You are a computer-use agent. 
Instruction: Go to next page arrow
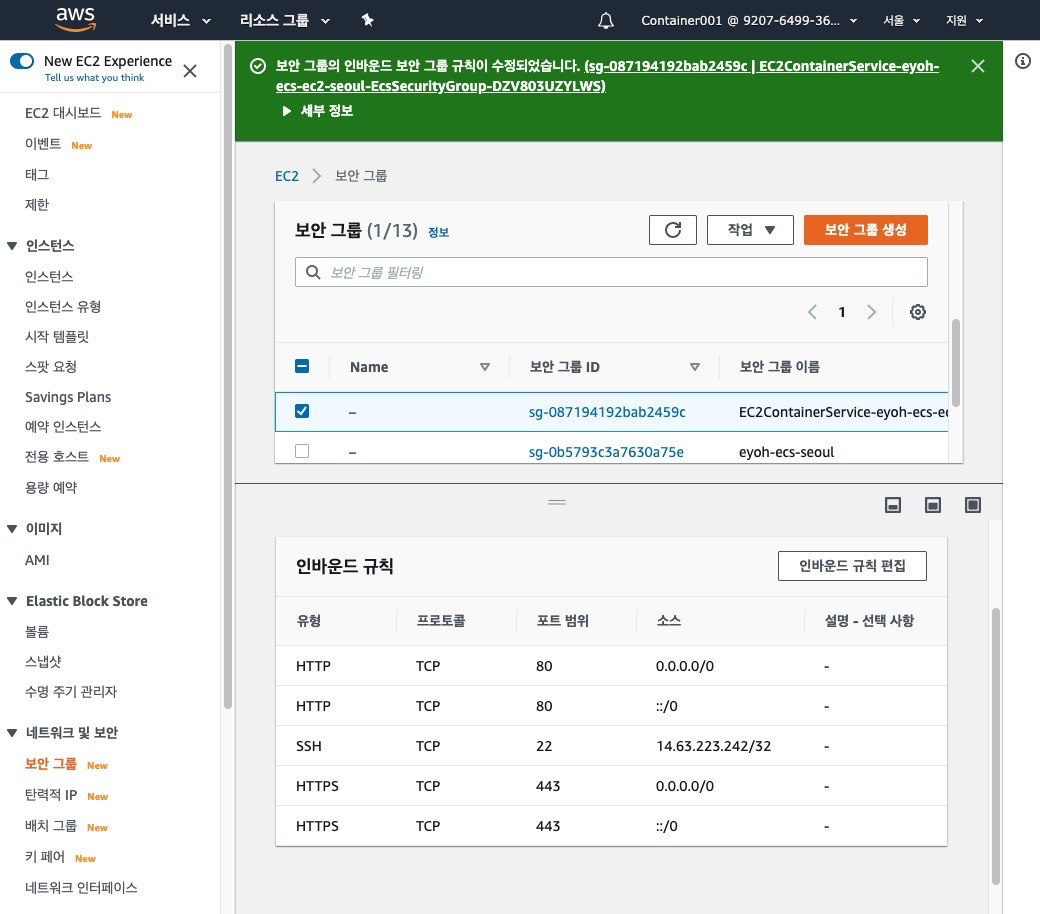pyautogui.click(x=872, y=312)
